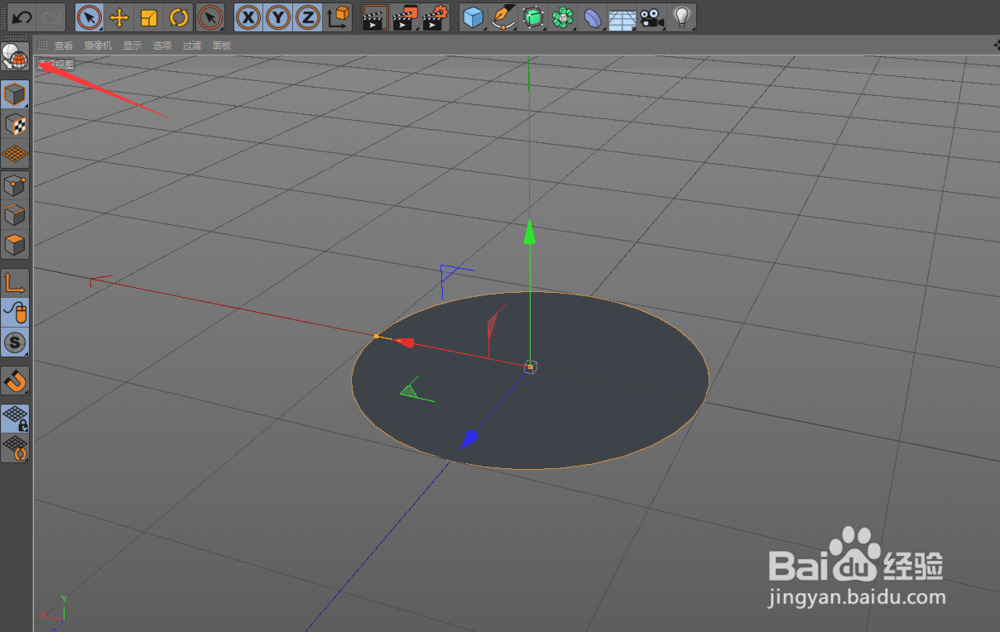Toggle the Tweak mouse mode
1000x632 pixels.
15,312
